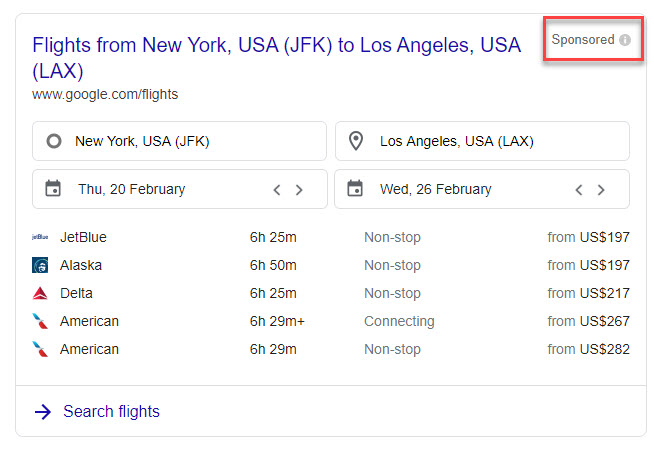This screenshot has width=654, height=456.
Task: Go to next departure date
Action: coord(299,190)
